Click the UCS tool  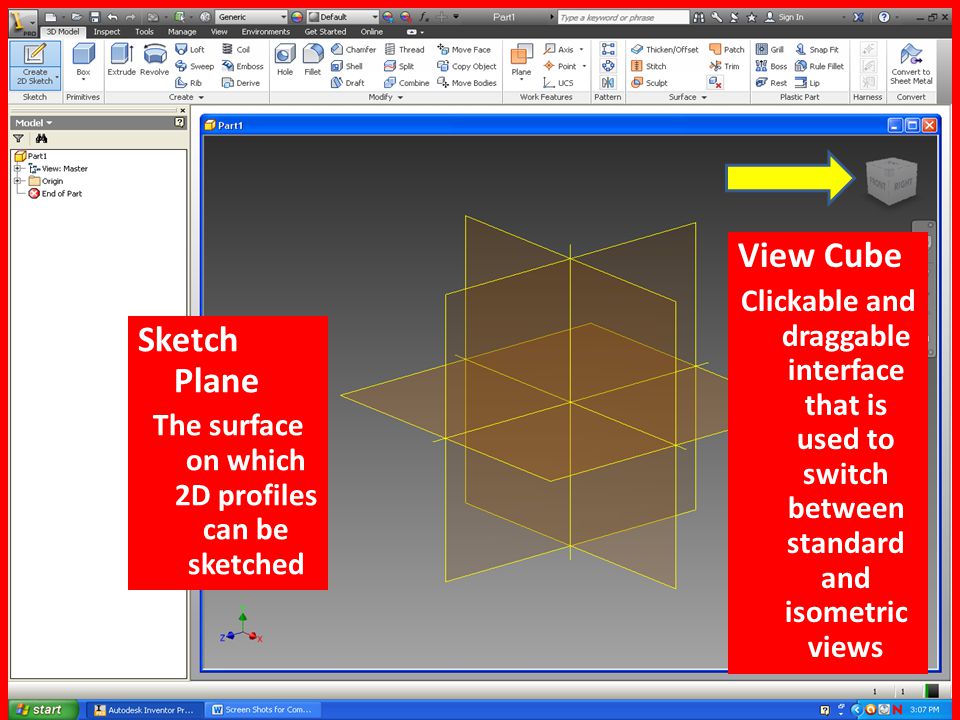click(x=558, y=83)
